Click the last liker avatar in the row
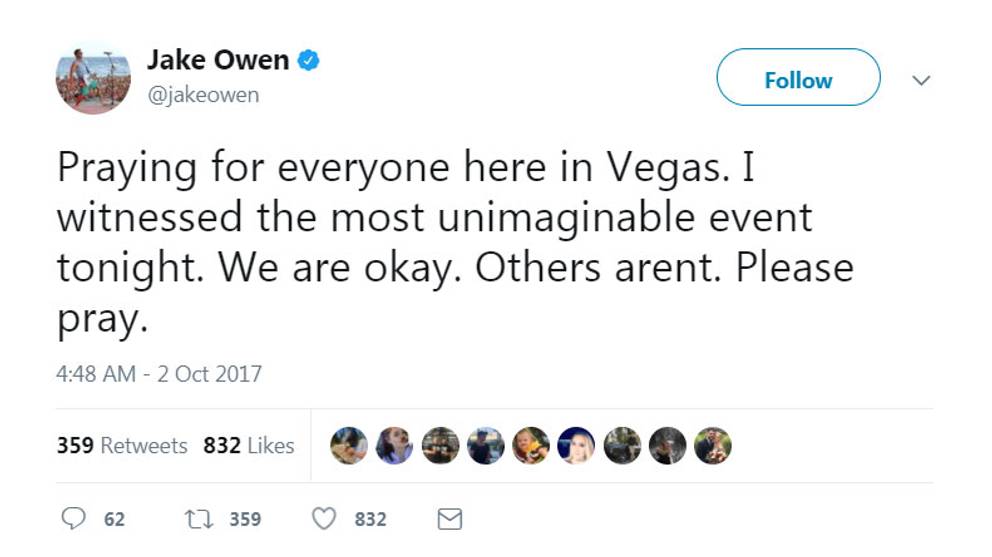 pos(713,446)
